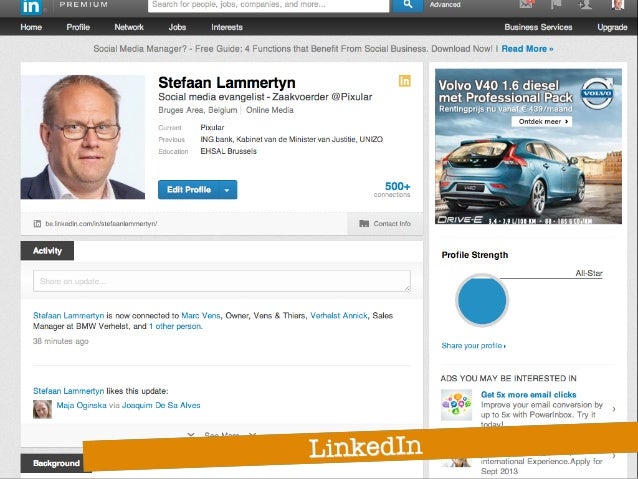This screenshot has height=479, width=638.
Task: Open the Joaquim De Sa Alves link
Action: pyautogui.click(x=161, y=405)
